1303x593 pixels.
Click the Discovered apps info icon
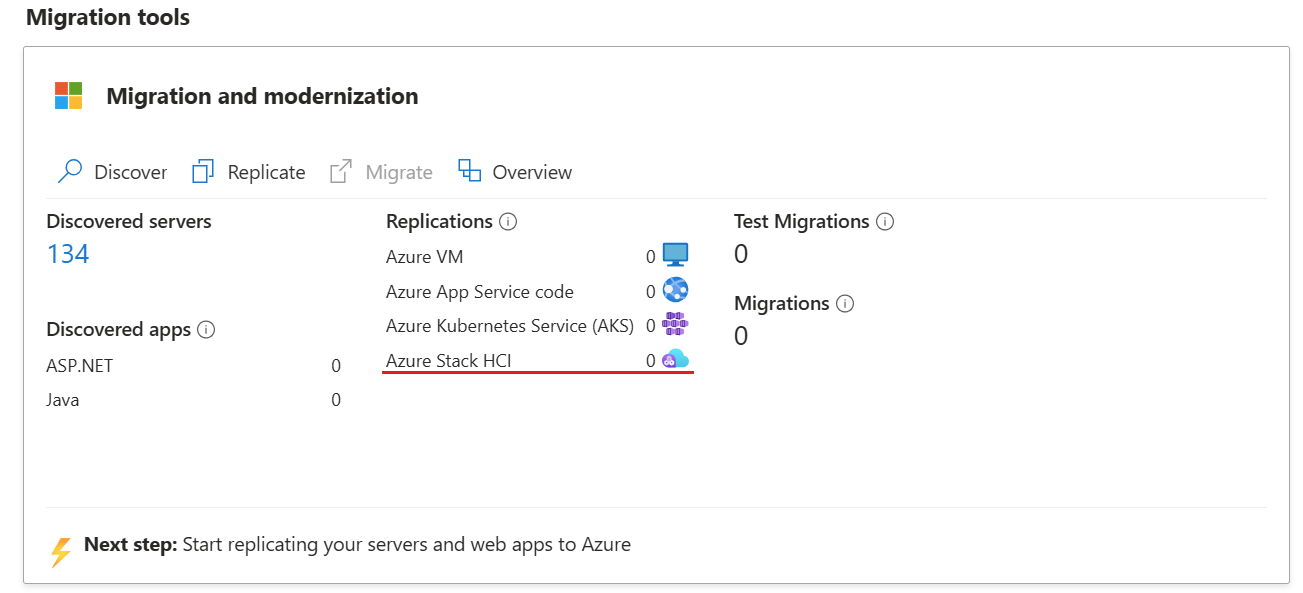coord(206,329)
